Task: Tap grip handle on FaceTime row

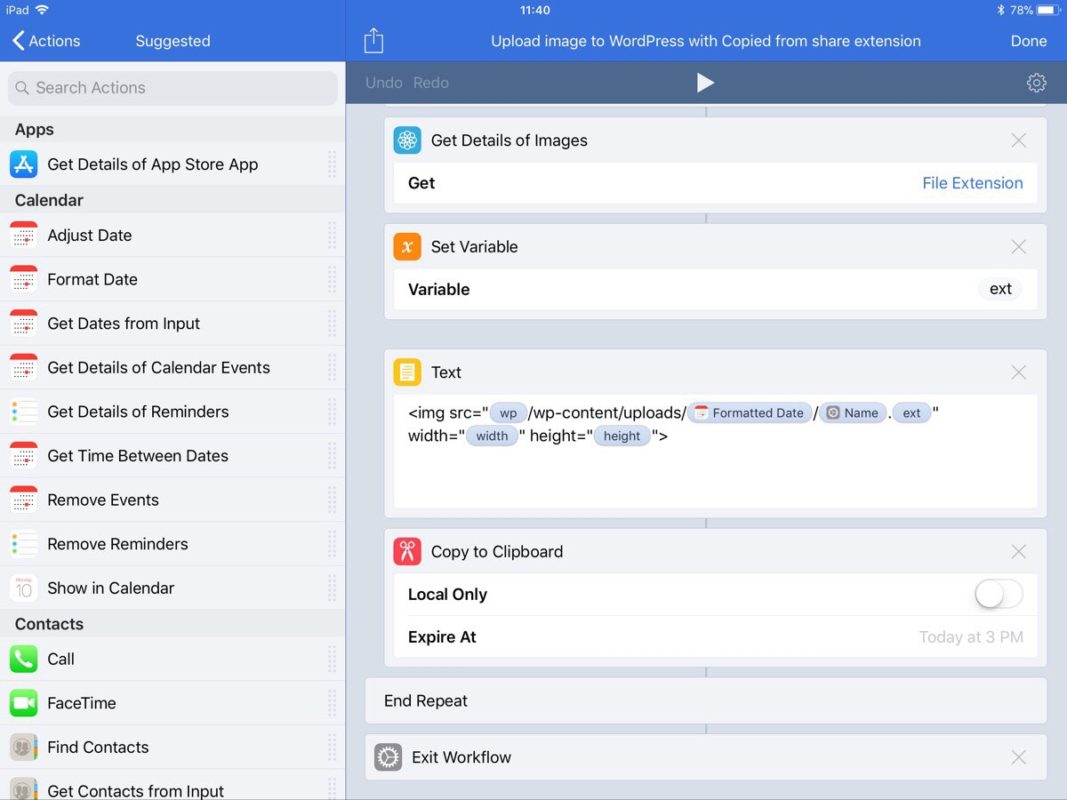Action: point(331,703)
